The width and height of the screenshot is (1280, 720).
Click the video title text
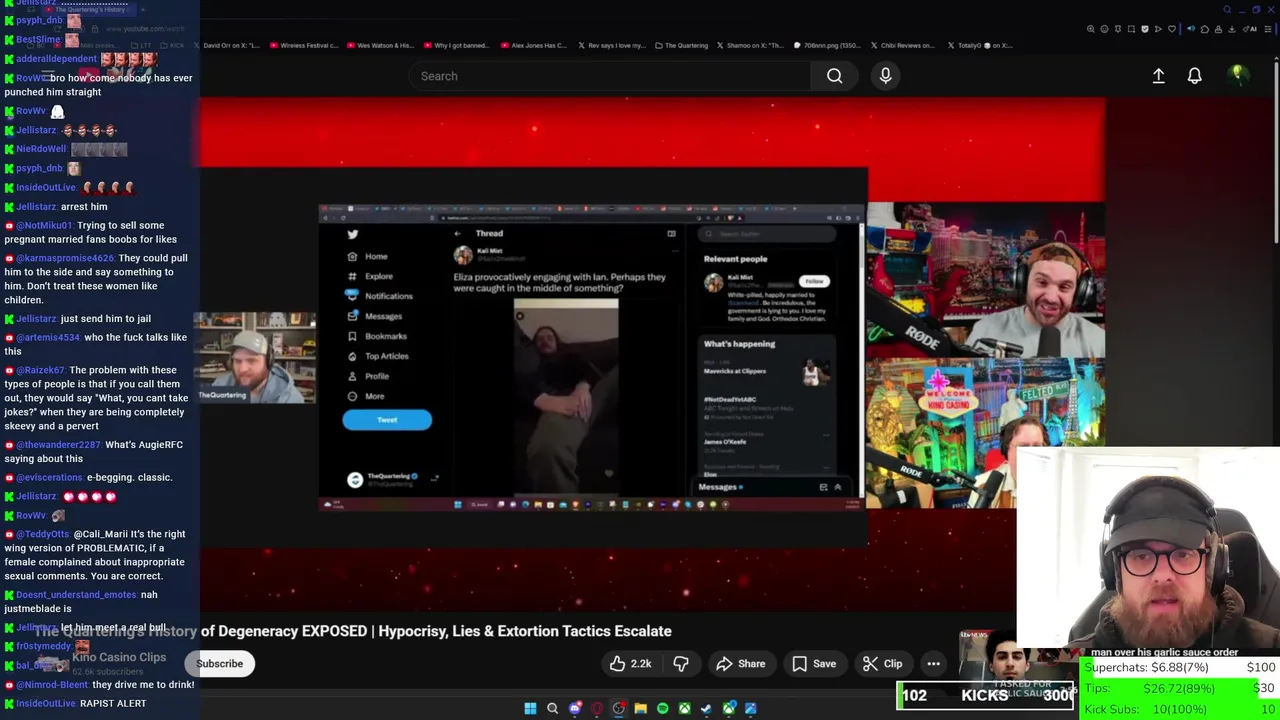click(x=353, y=631)
